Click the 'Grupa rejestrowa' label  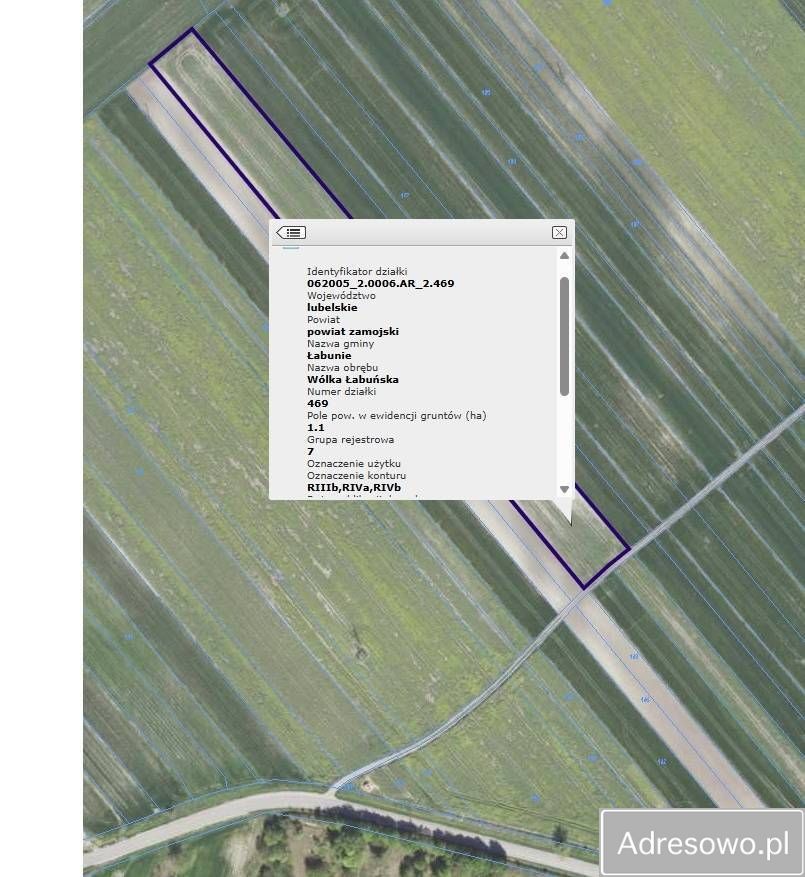[350, 440]
